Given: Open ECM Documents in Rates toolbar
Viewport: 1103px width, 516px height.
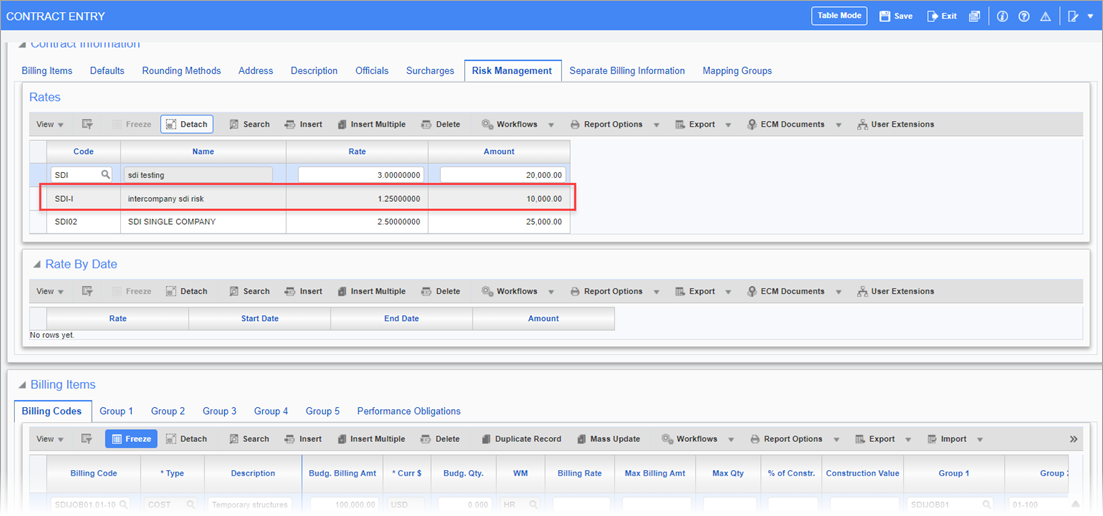Looking at the screenshot, I should click(x=793, y=124).
